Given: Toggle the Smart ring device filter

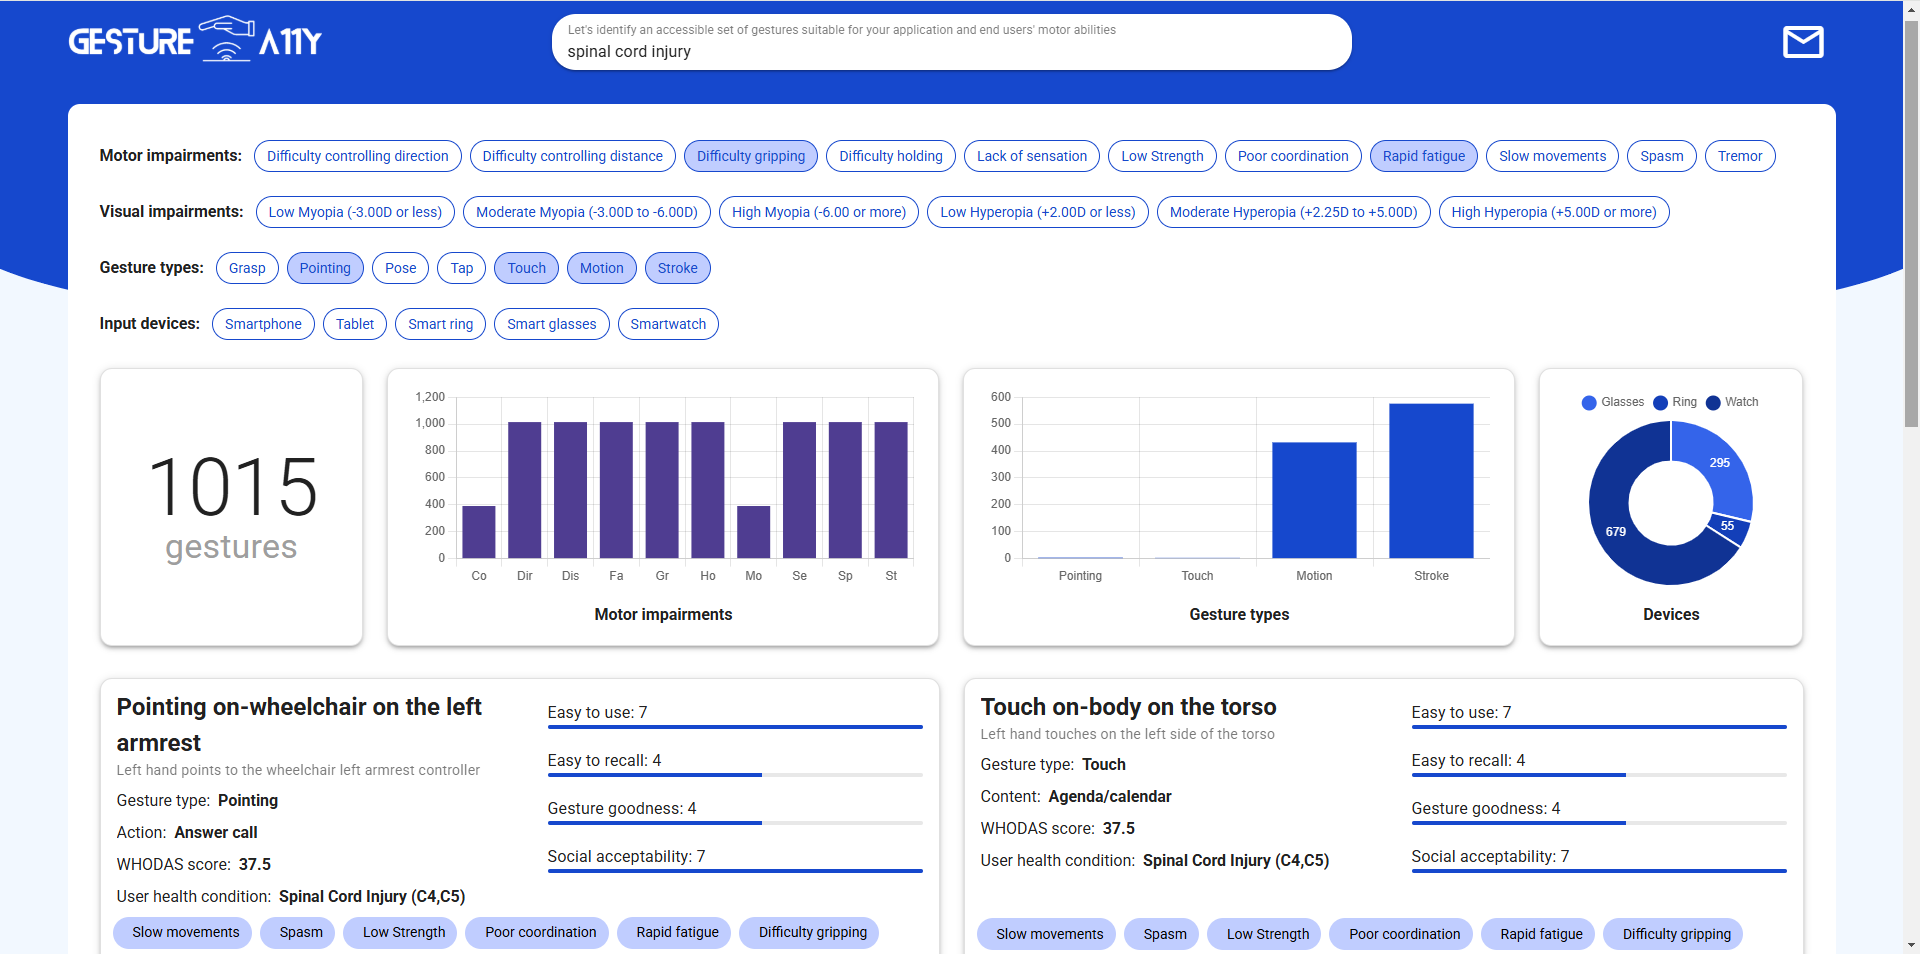Looking at the screenshot, I should (441, 324).
